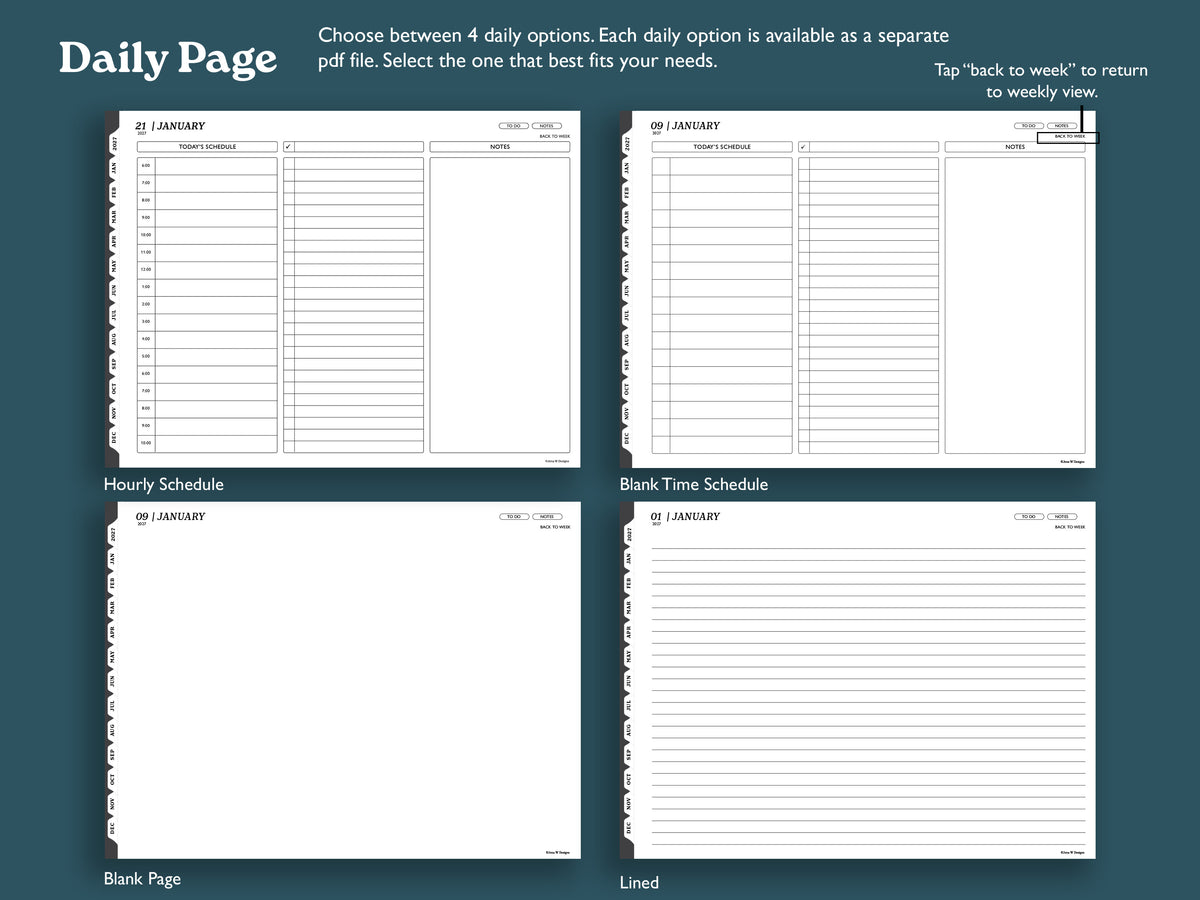Click NOTES button on the Lined page

pyautogui.click(x=1062, y=517)
